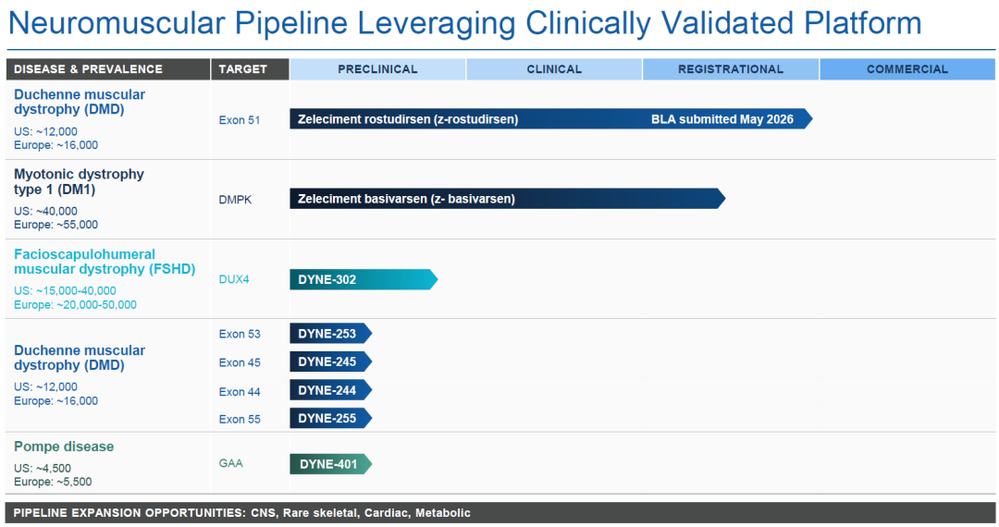This screenshot has width=999, height=527.
Task: Click the DISEASE & PREVALENCE header
Action: 108,69
